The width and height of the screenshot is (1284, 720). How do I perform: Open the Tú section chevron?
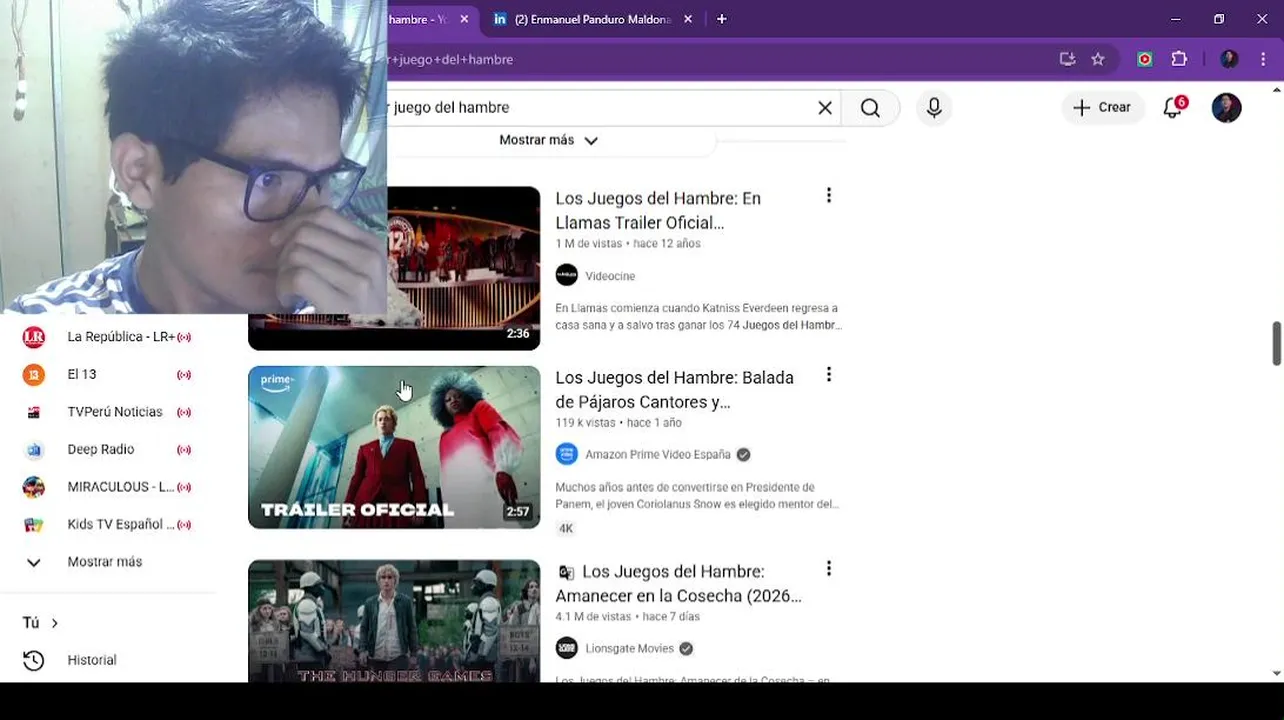54,623
